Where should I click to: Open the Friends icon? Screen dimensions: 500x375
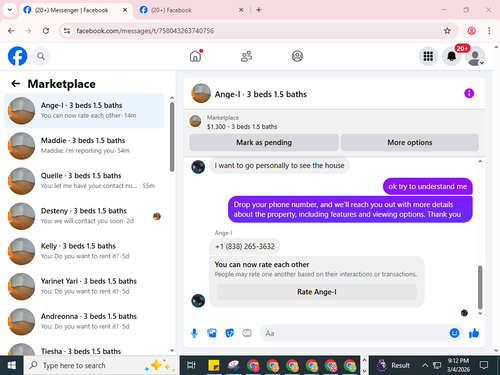point(246,56)
